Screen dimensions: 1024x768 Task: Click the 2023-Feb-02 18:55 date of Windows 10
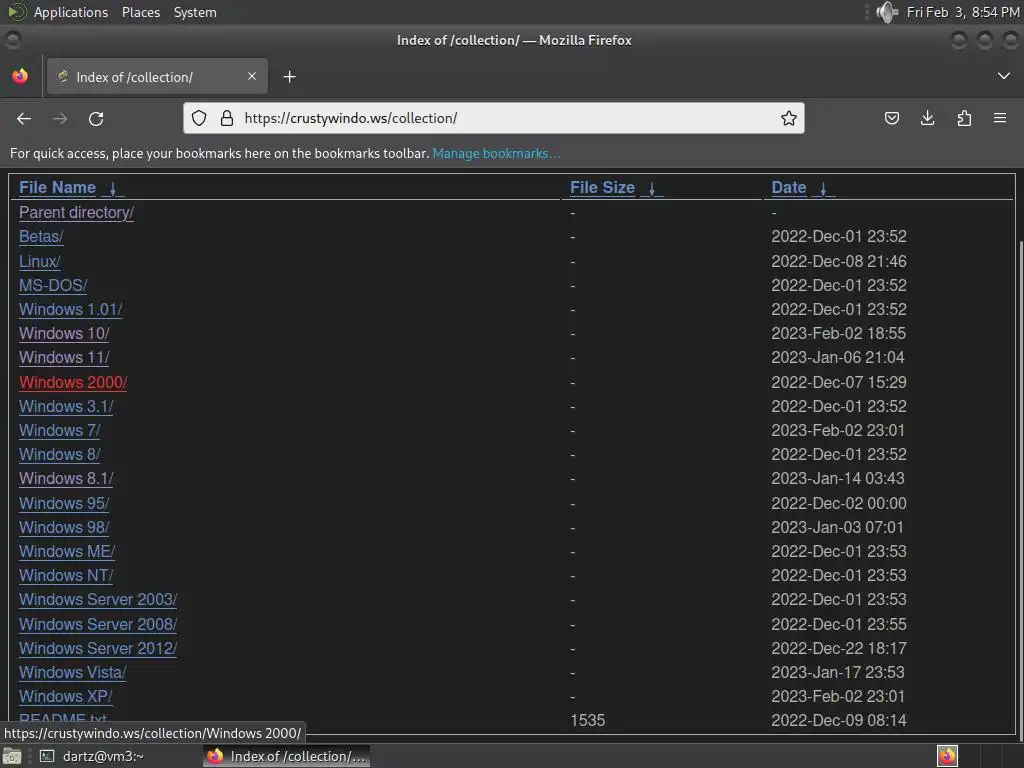(839, 333)
